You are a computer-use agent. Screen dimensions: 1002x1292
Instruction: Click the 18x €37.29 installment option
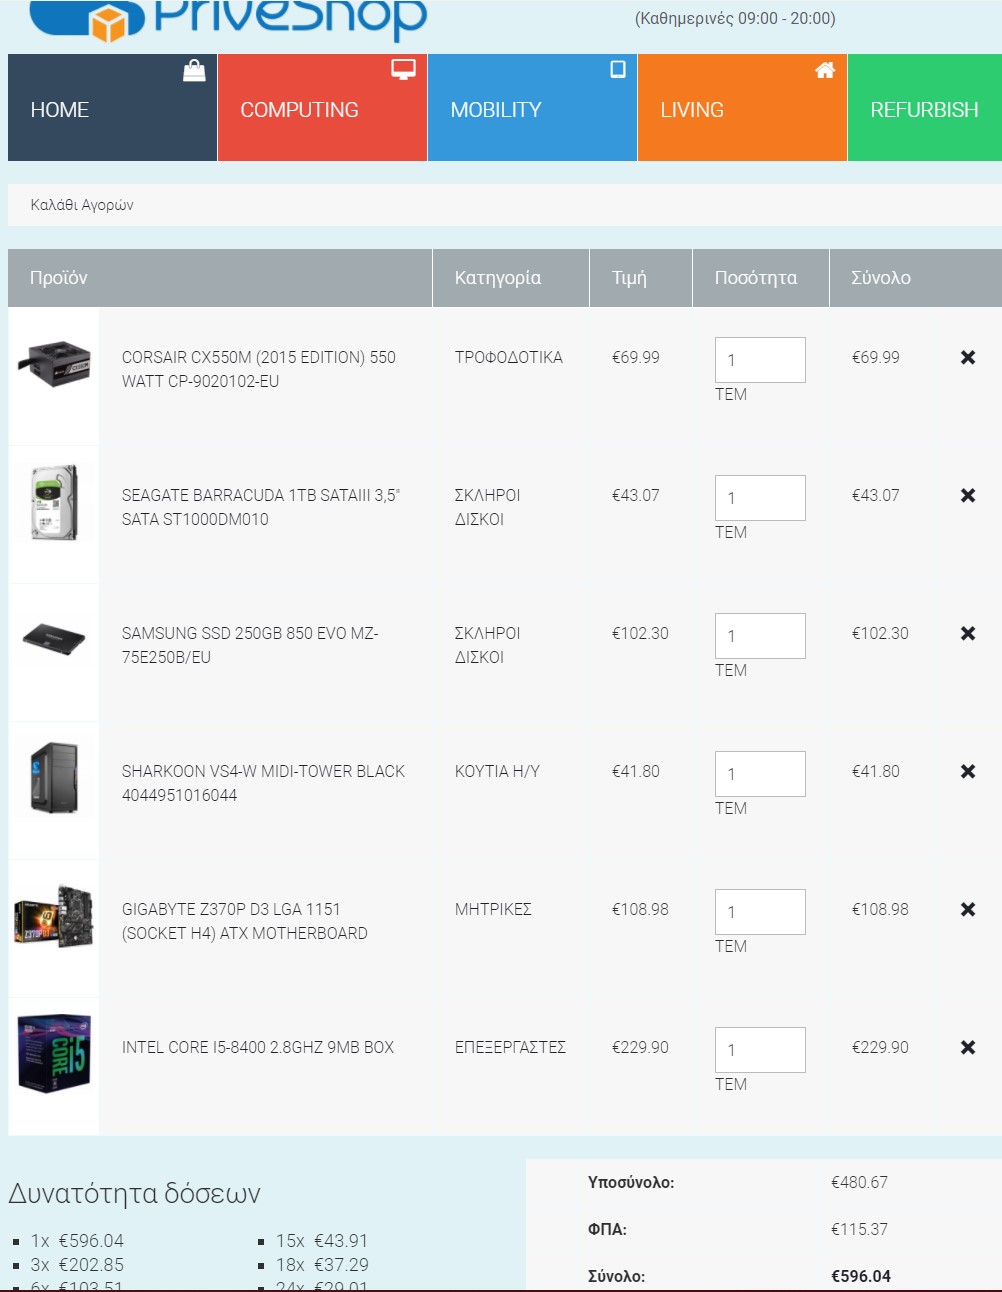point(322,1265)
